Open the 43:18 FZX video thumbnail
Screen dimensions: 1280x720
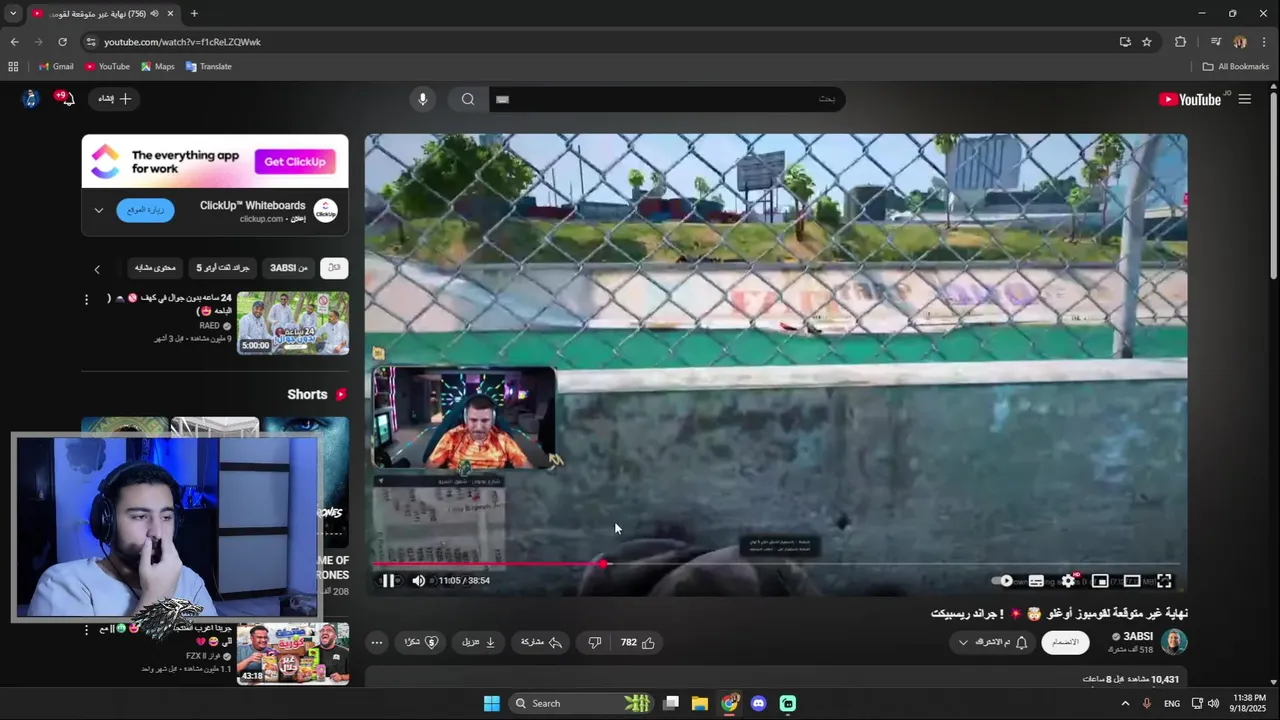click(x=293, y=653)
